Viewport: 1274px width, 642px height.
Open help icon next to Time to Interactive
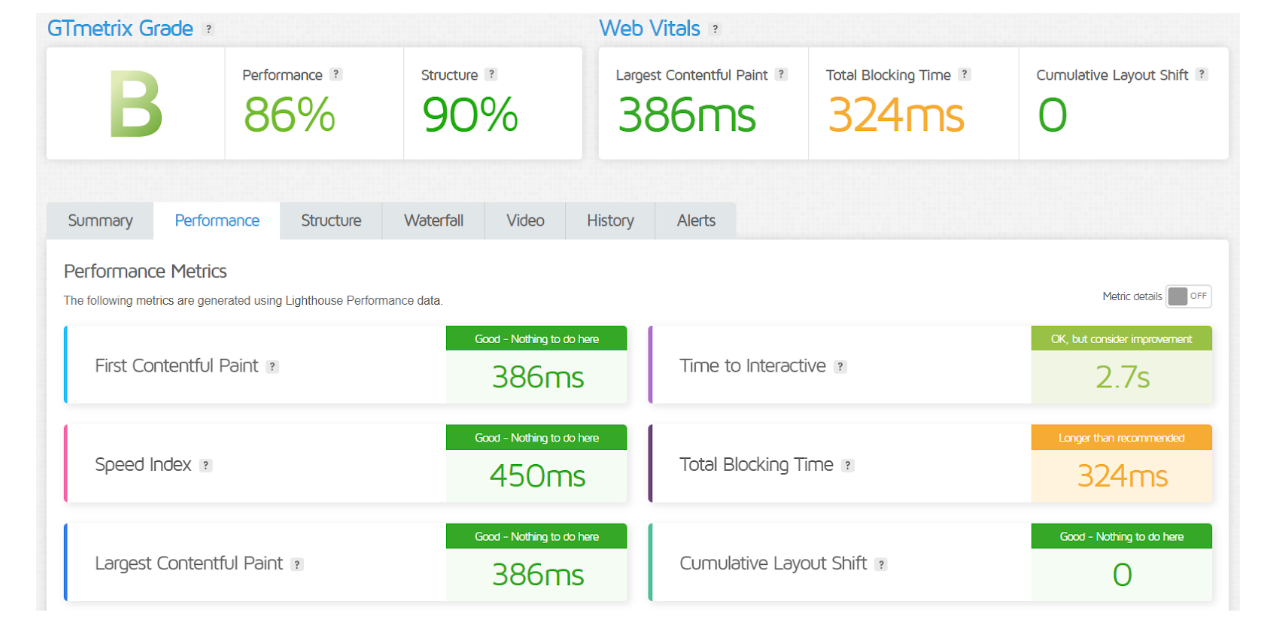(x=840, y=366)
